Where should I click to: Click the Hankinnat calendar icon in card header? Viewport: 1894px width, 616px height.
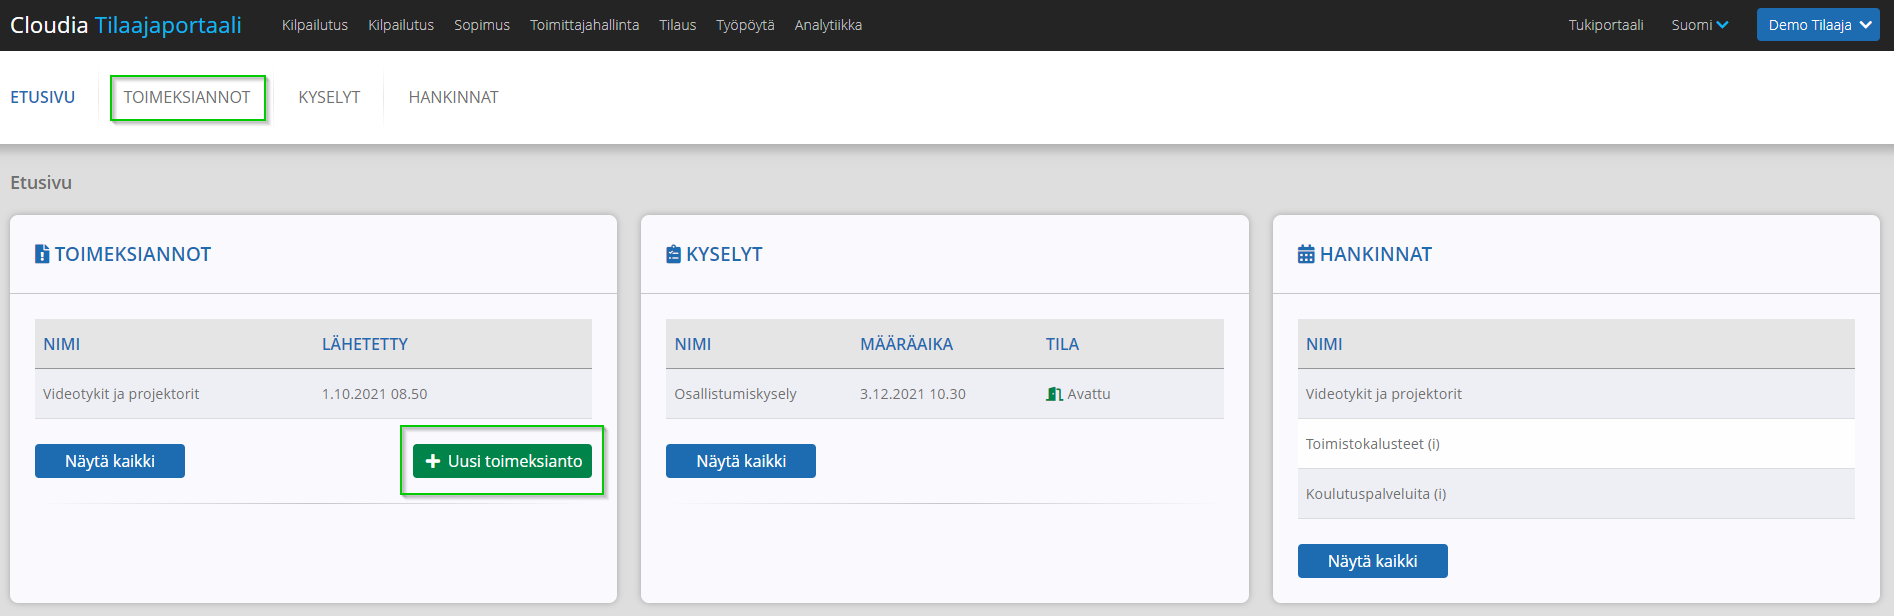[1306, 254]
